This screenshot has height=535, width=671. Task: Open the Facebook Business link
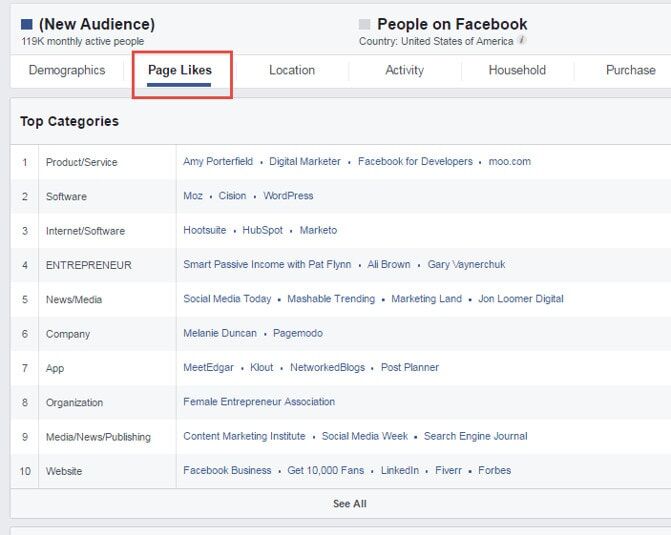(x=227, y=470)
